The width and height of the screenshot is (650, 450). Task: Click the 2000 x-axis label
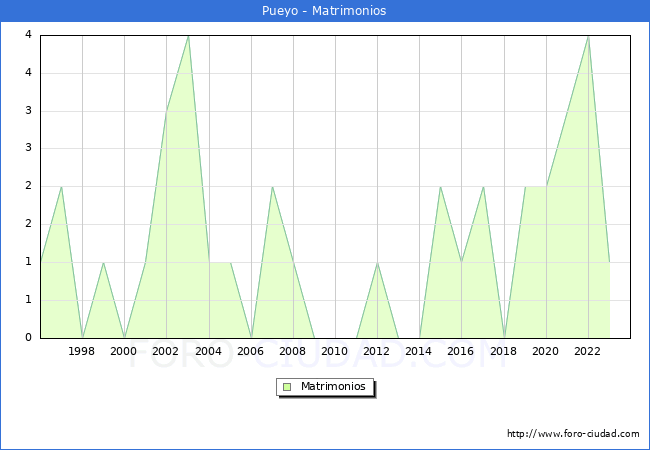coord(124,351)
